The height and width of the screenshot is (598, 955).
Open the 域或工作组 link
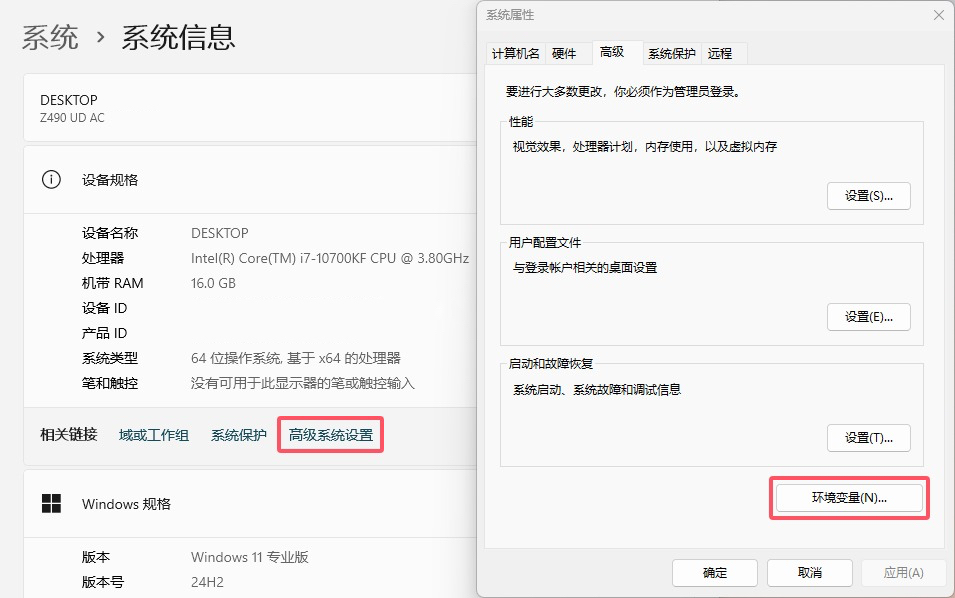point(154,435)
